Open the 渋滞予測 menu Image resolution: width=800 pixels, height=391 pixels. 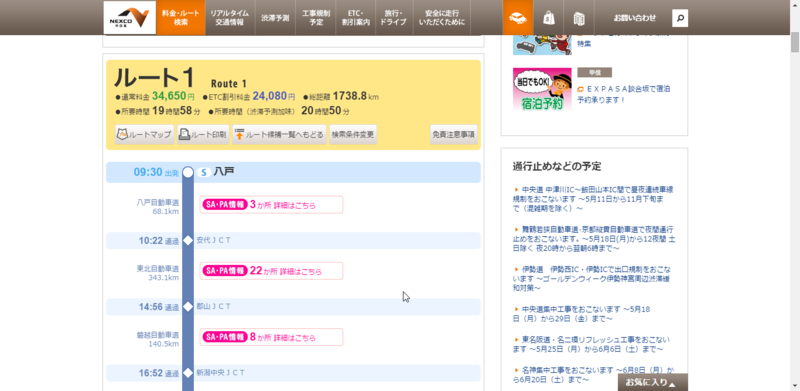coord(275,17)
